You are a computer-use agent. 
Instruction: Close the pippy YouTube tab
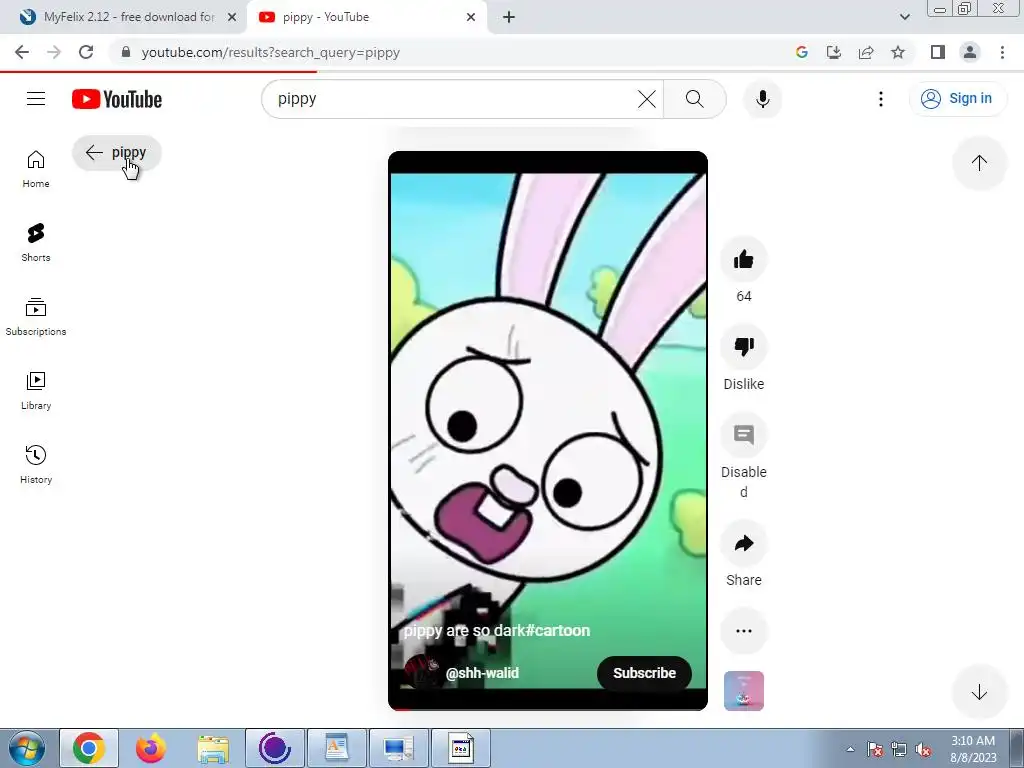[x=471, y=18]
